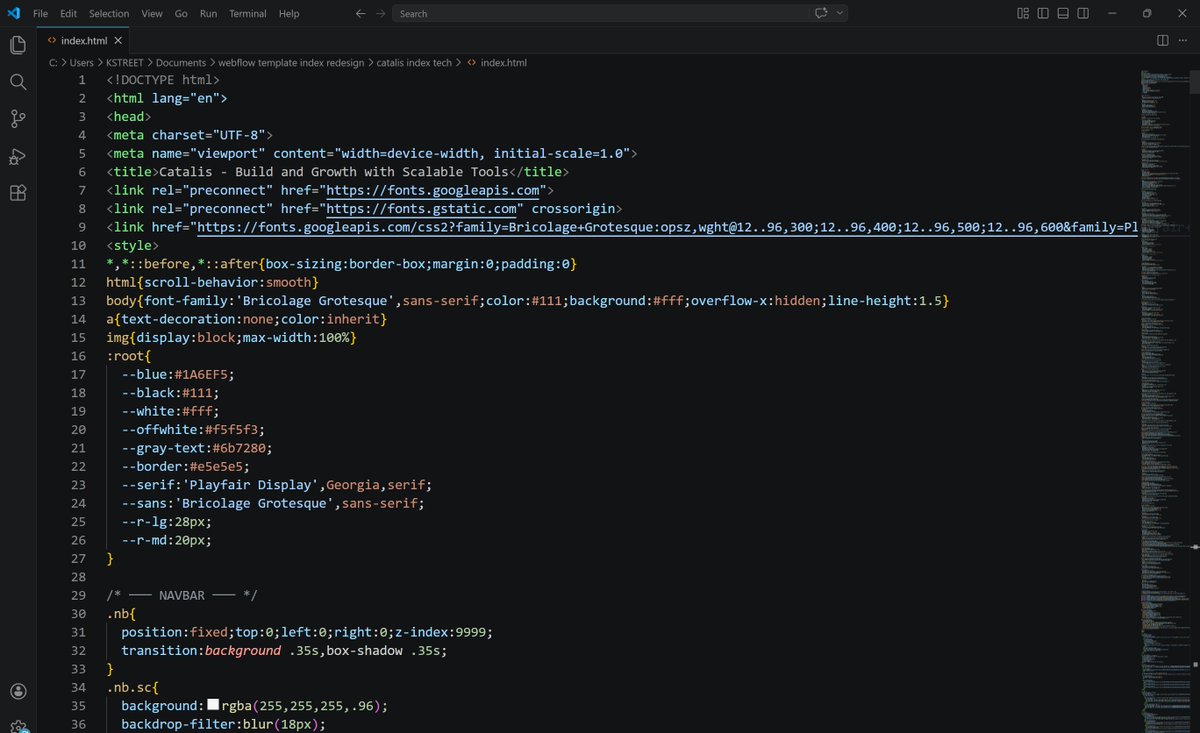Image resolution: width=1200 pixels, height=733 pixels.
Task: Go forward with the right arrow
Action: point(380,13)
